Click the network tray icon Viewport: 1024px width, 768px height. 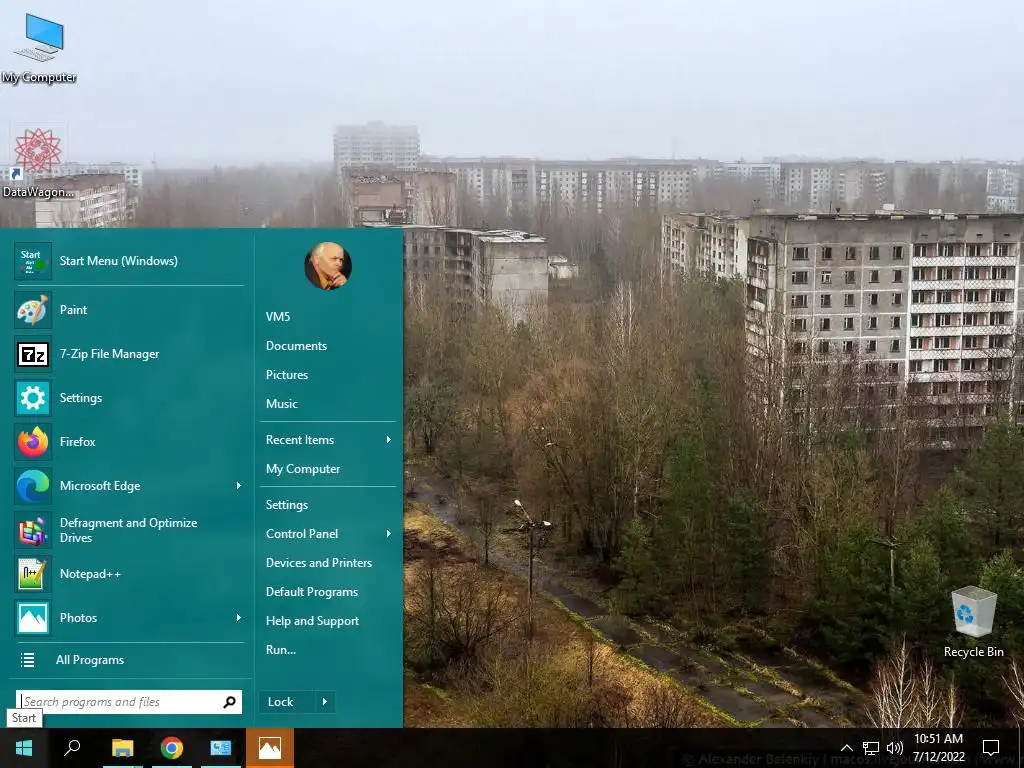point(871,748)
